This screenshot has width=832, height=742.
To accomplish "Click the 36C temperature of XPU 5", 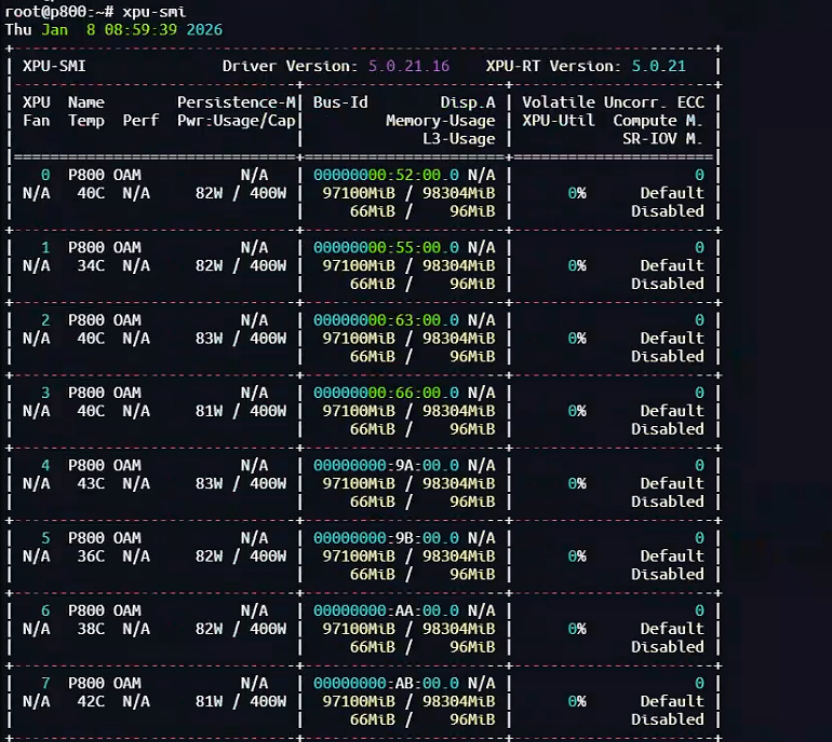I will 91,556.
